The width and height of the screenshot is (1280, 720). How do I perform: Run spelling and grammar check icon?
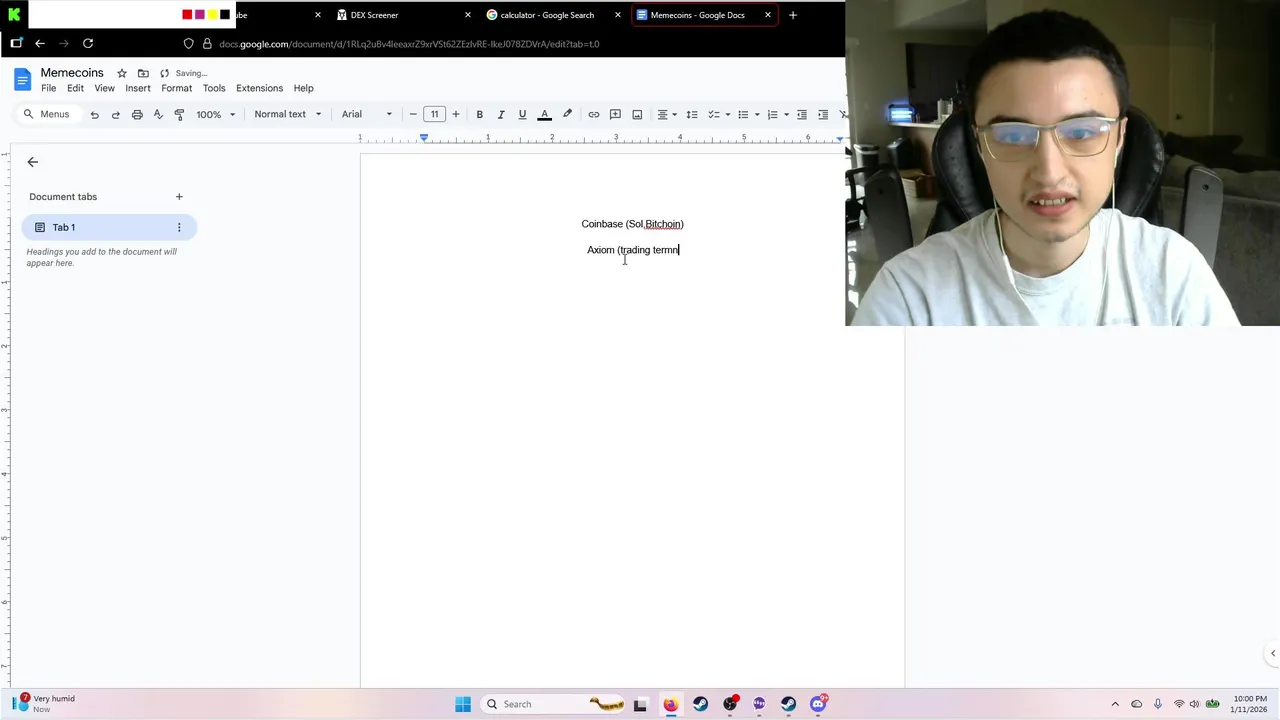[158, 114]
